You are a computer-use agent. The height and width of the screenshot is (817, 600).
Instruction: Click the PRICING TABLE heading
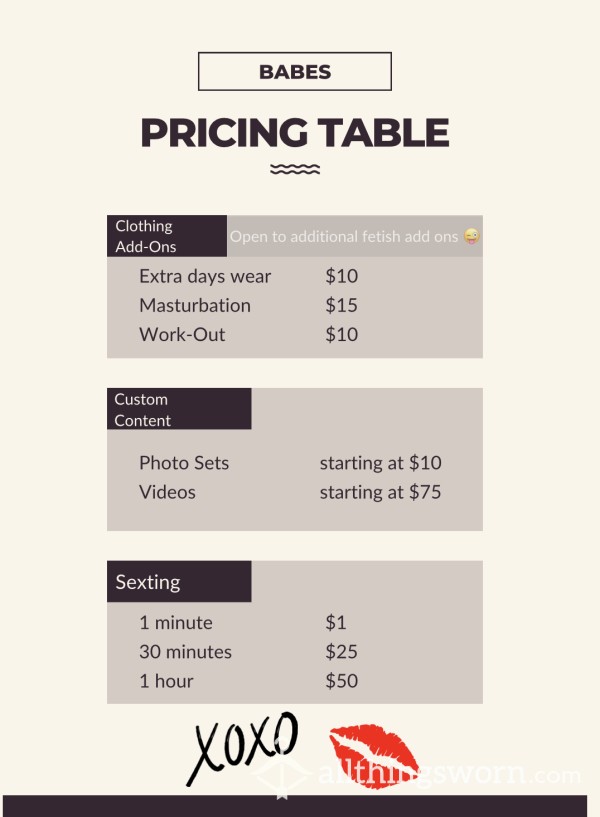pyautogui.click(x=295, y=132)
